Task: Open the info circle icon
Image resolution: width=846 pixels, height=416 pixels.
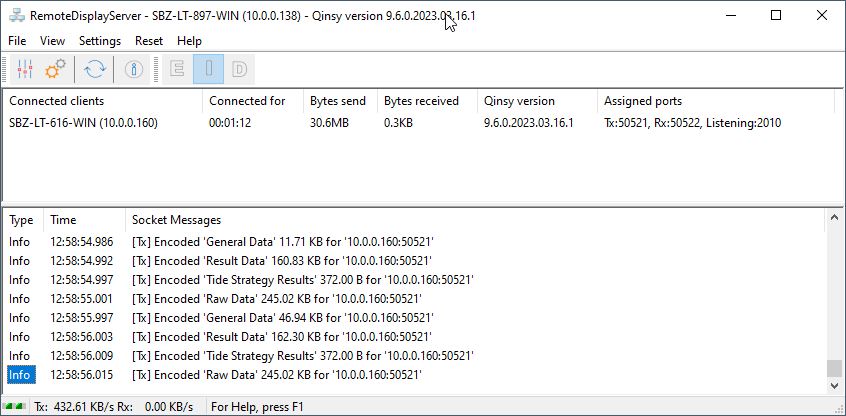Action: pos(133,69)
